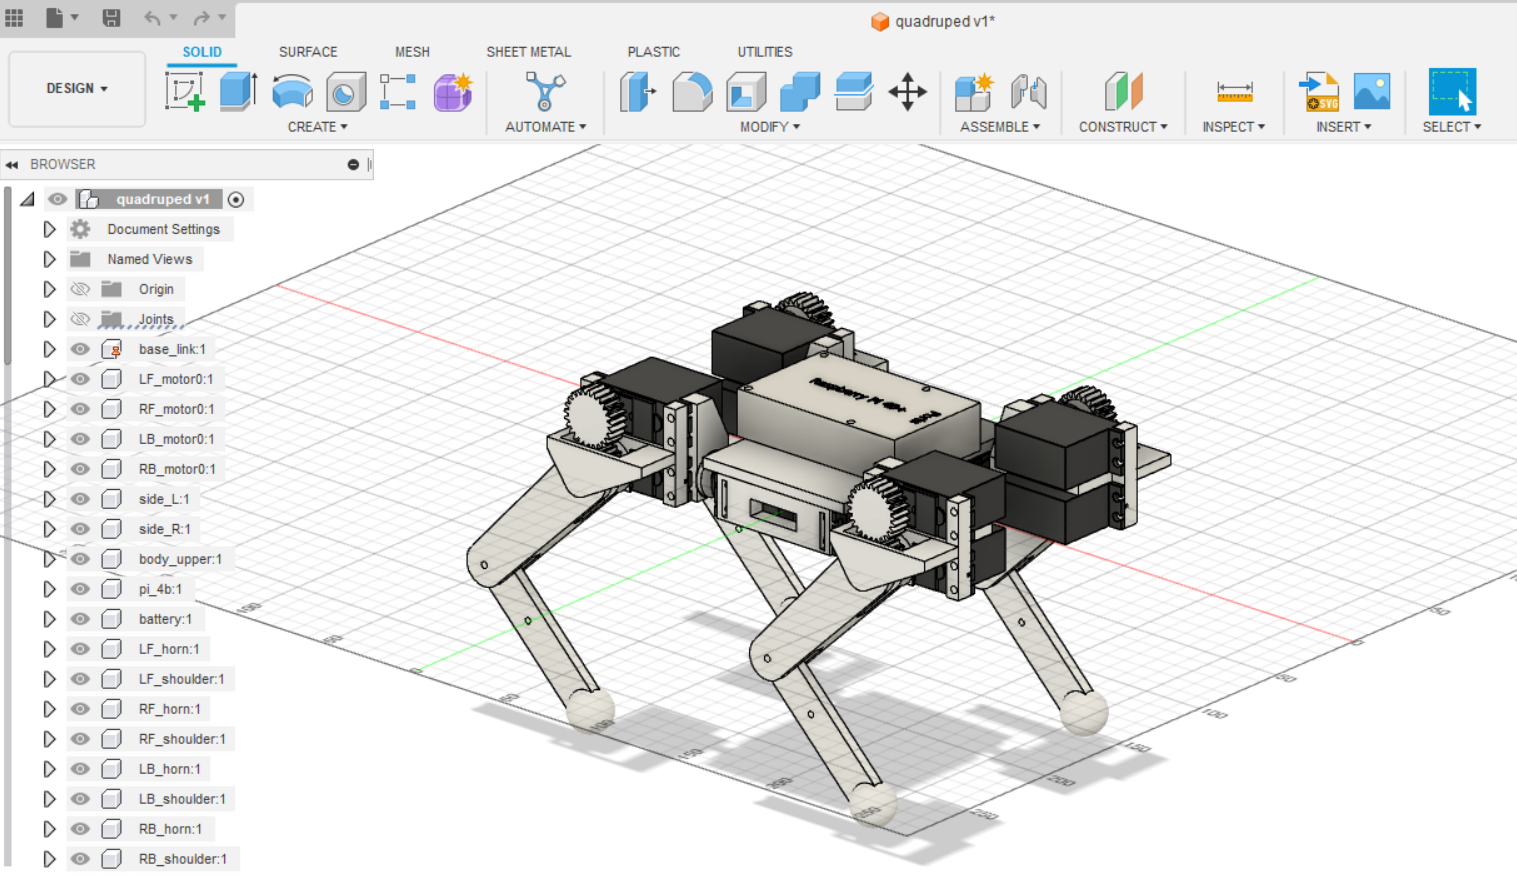Select the Extrude tool
The width and height of the screenshot is (1517, 888).
(238, 92)
